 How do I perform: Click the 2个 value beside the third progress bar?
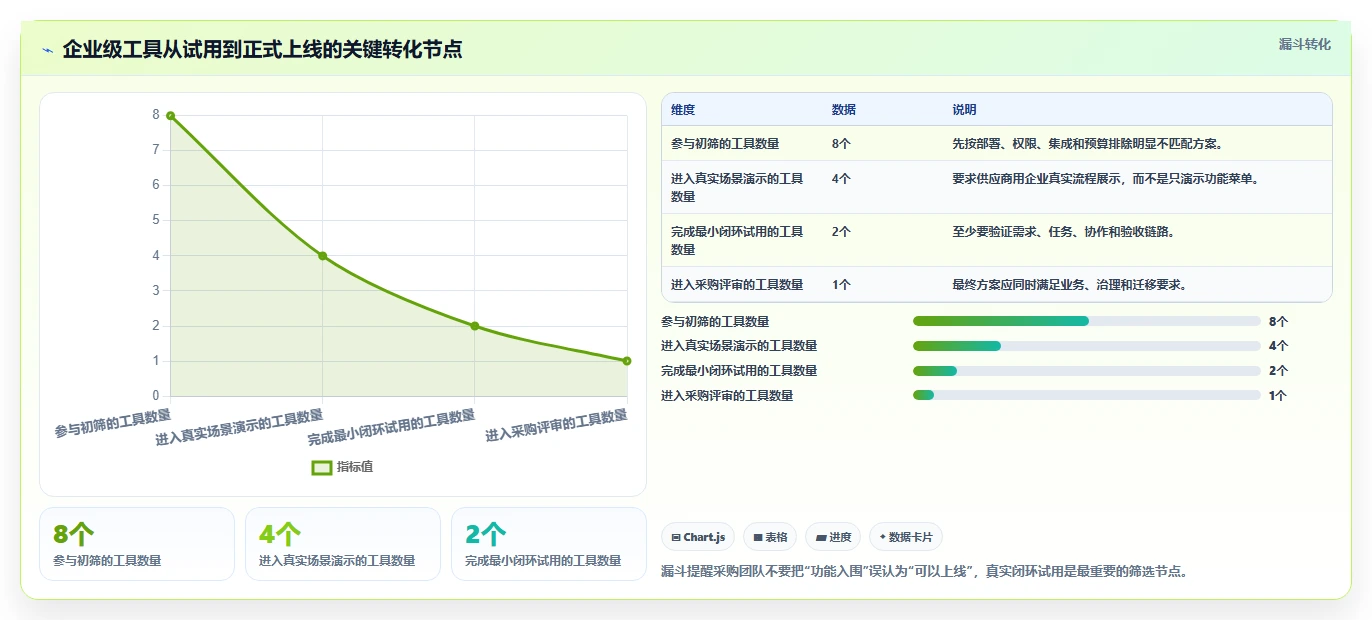pyautogui.click(x=1278, y=371)
